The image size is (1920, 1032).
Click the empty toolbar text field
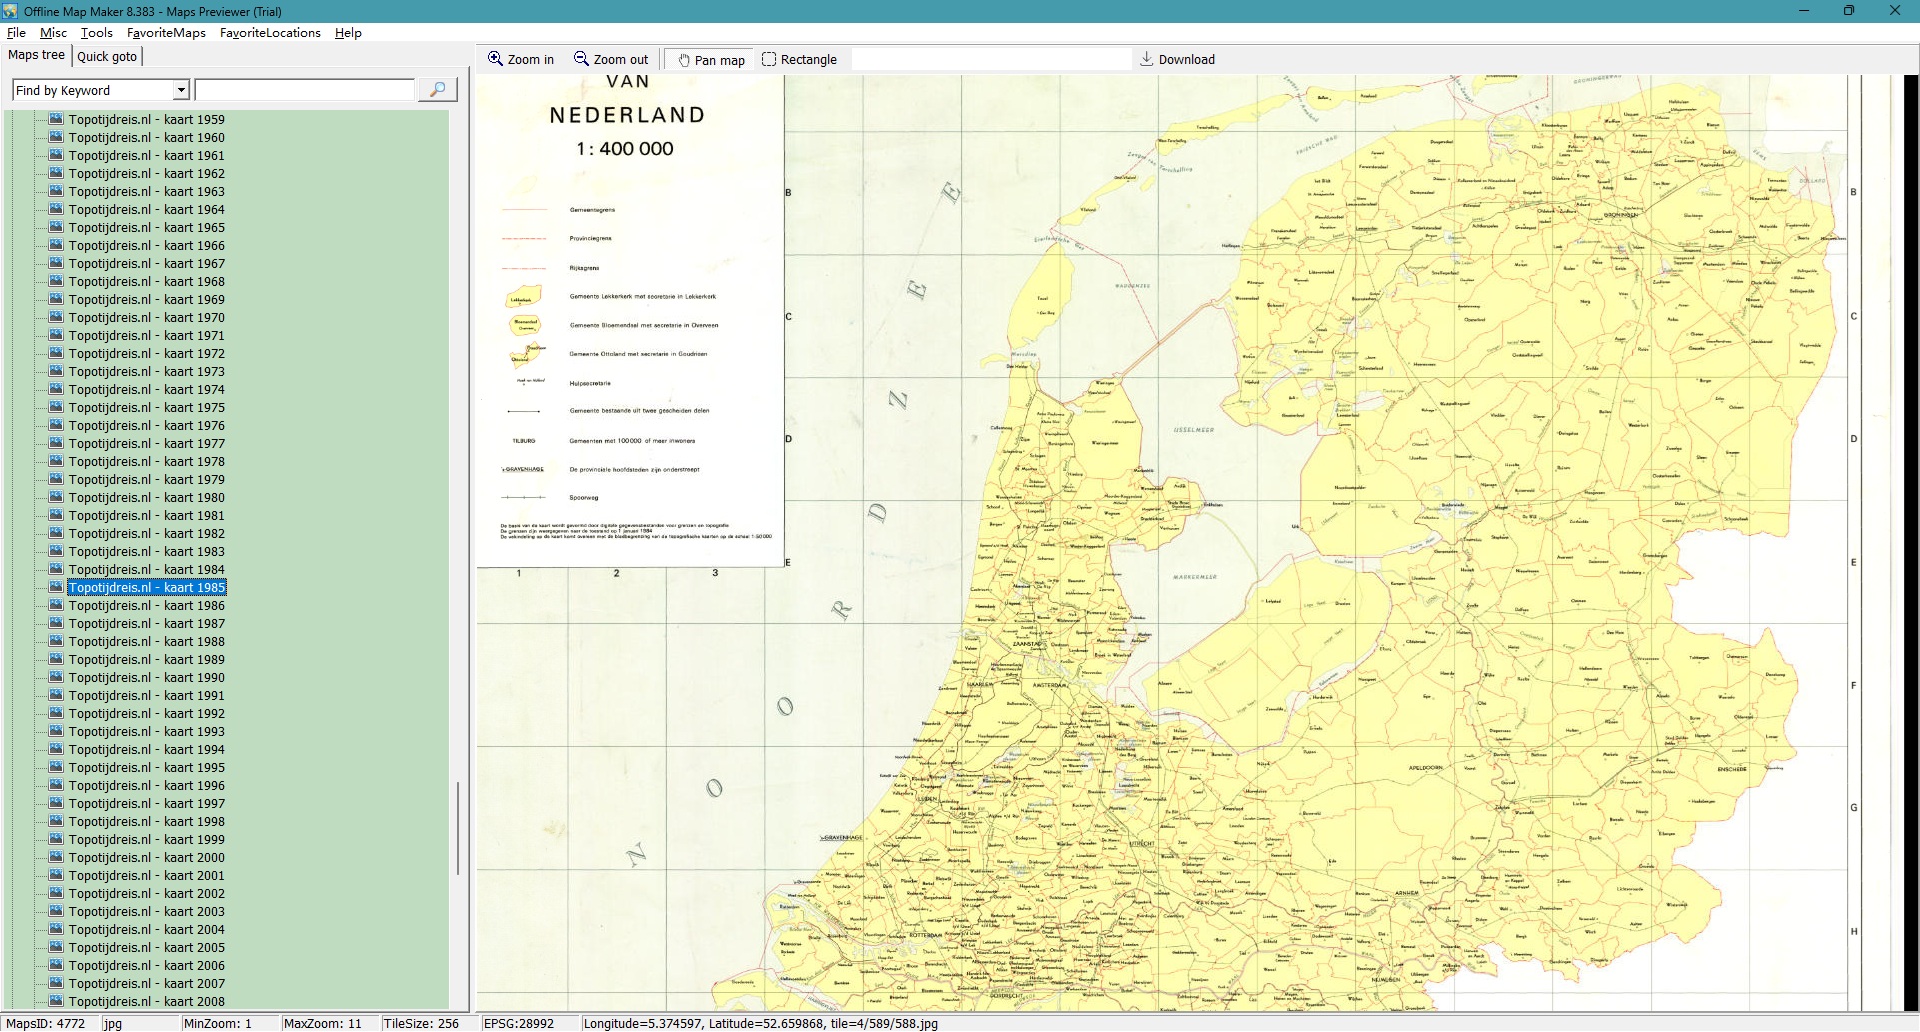tap(990, 59)
